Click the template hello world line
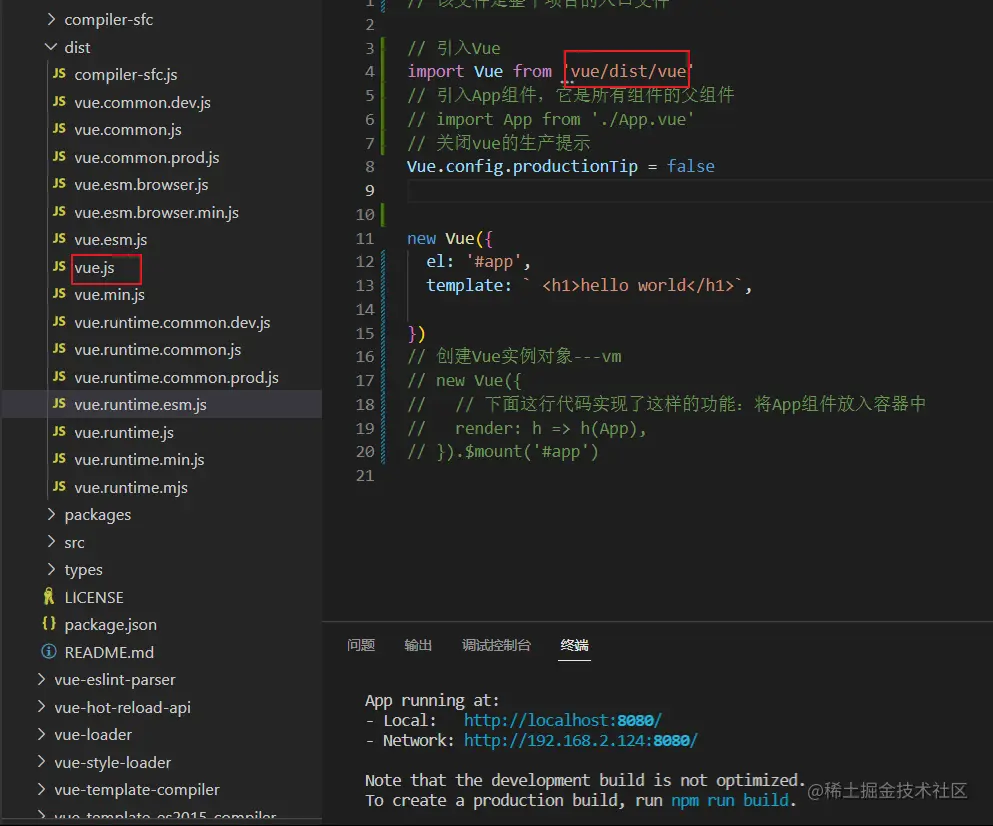 coord(589,286)
